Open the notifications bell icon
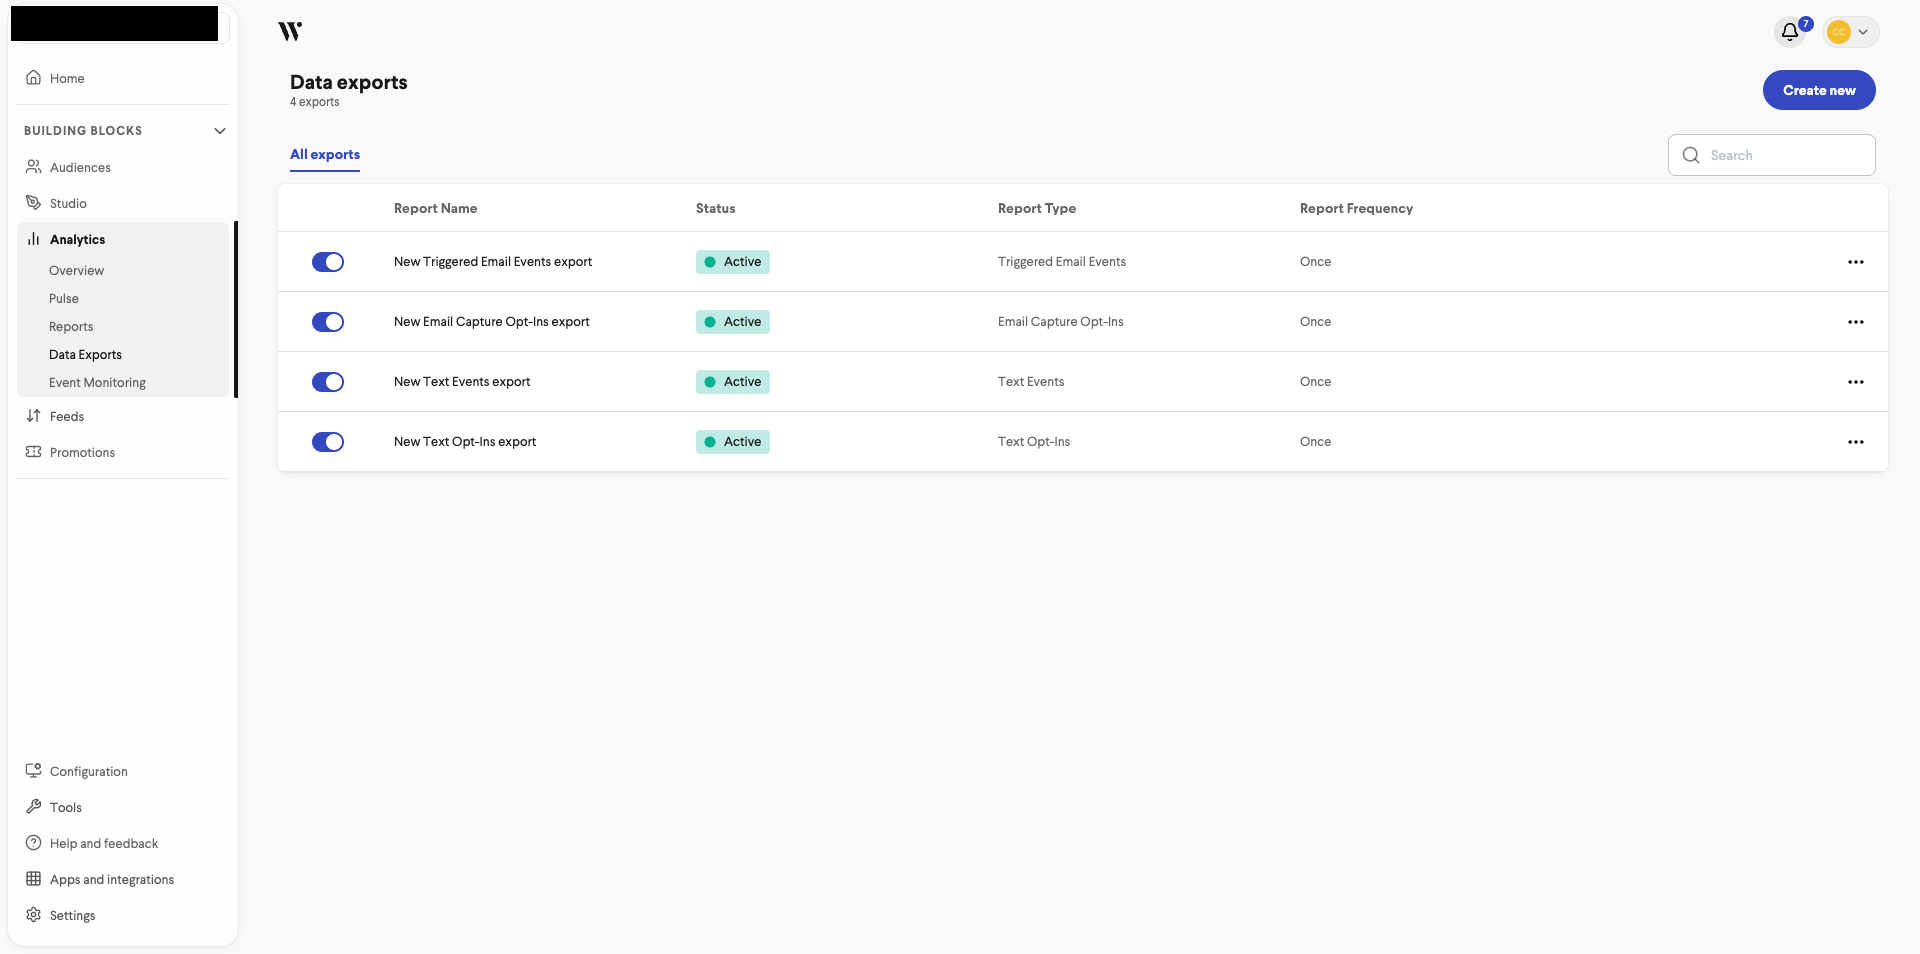The image size is (1920, 954). pyautogui.click(x=1790, y=32)
